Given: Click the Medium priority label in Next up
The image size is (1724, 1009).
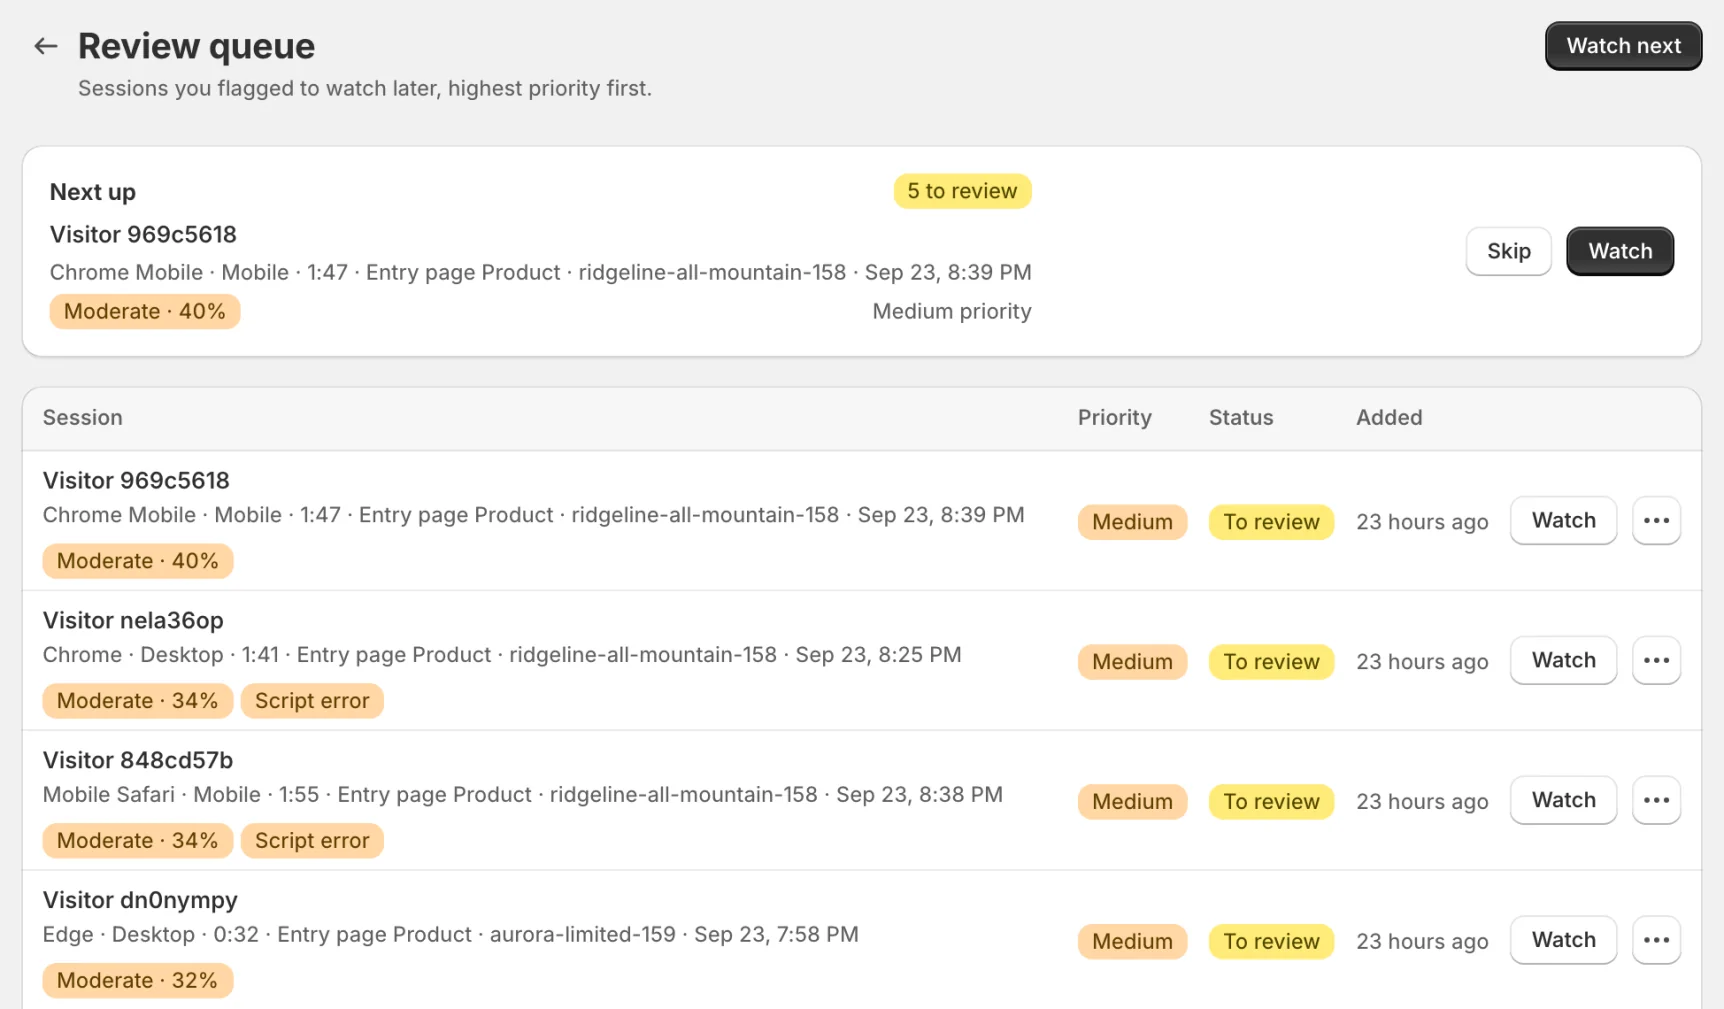Looking at the screenshot, I should [952, 312].
